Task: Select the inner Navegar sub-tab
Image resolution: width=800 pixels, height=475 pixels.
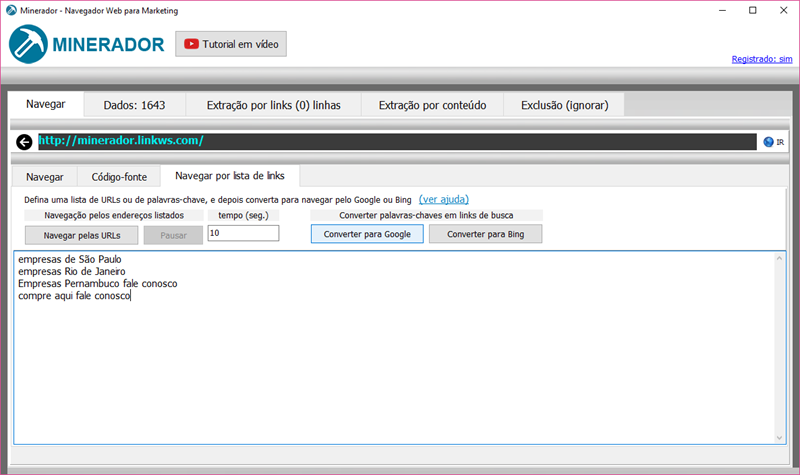Action: pyautogui.click(x=45, y=177)
